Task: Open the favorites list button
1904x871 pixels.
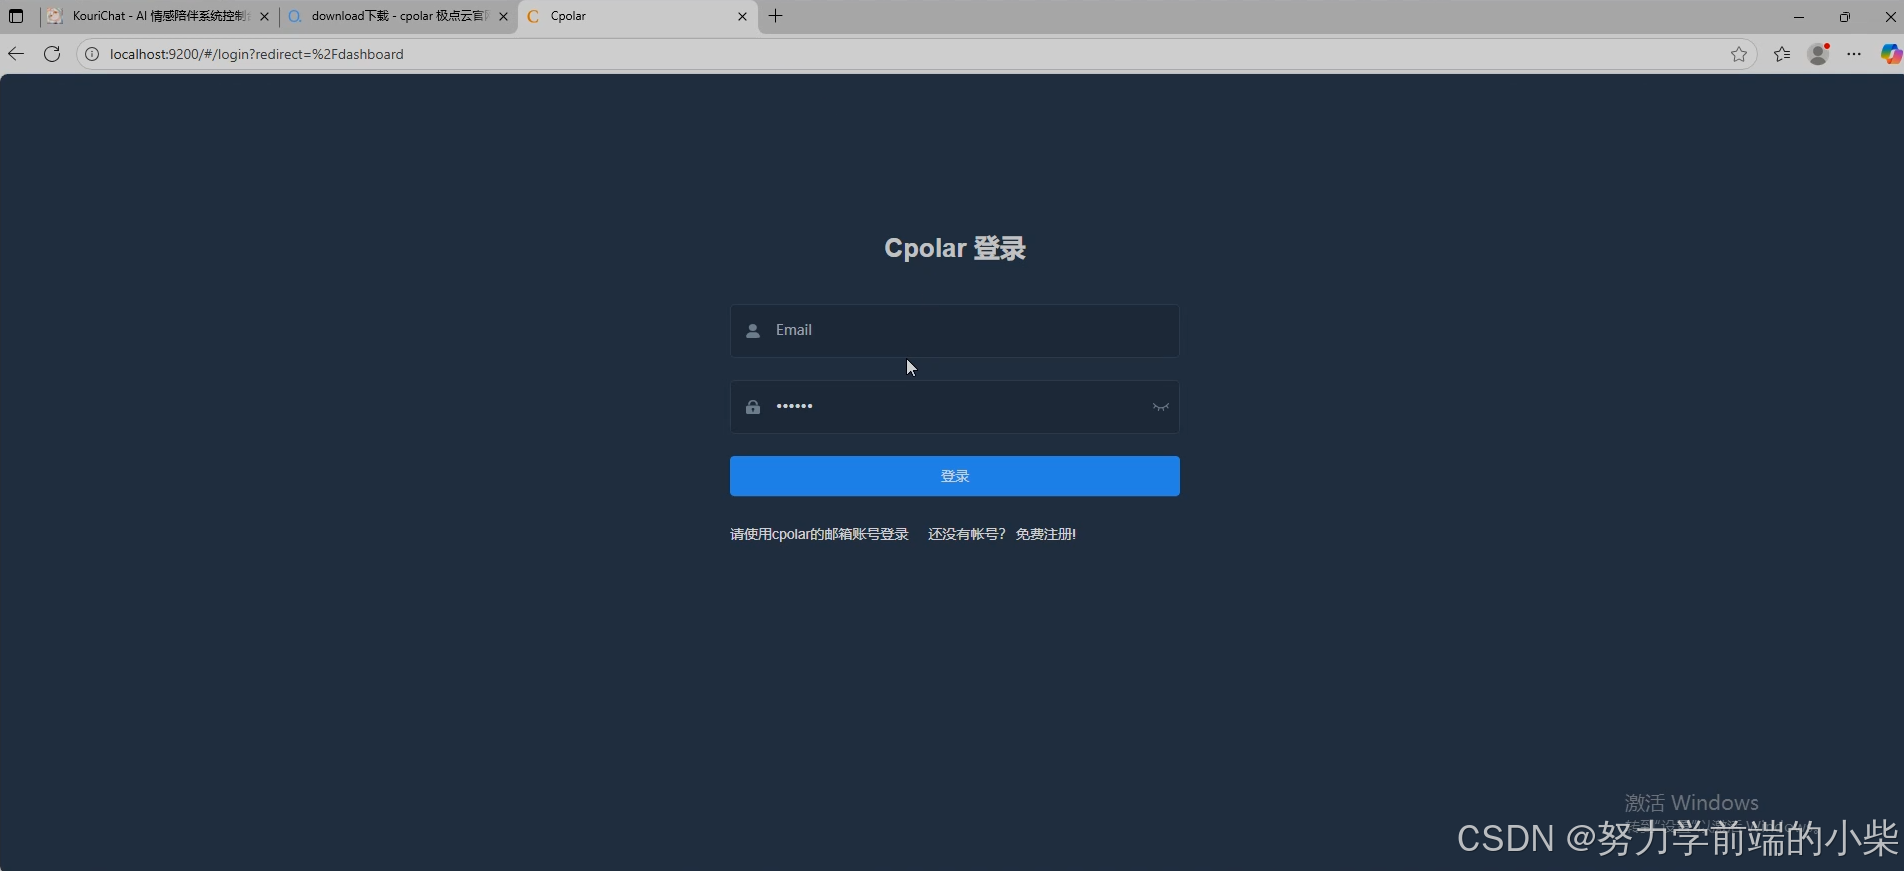Action: pos(1782,54)
